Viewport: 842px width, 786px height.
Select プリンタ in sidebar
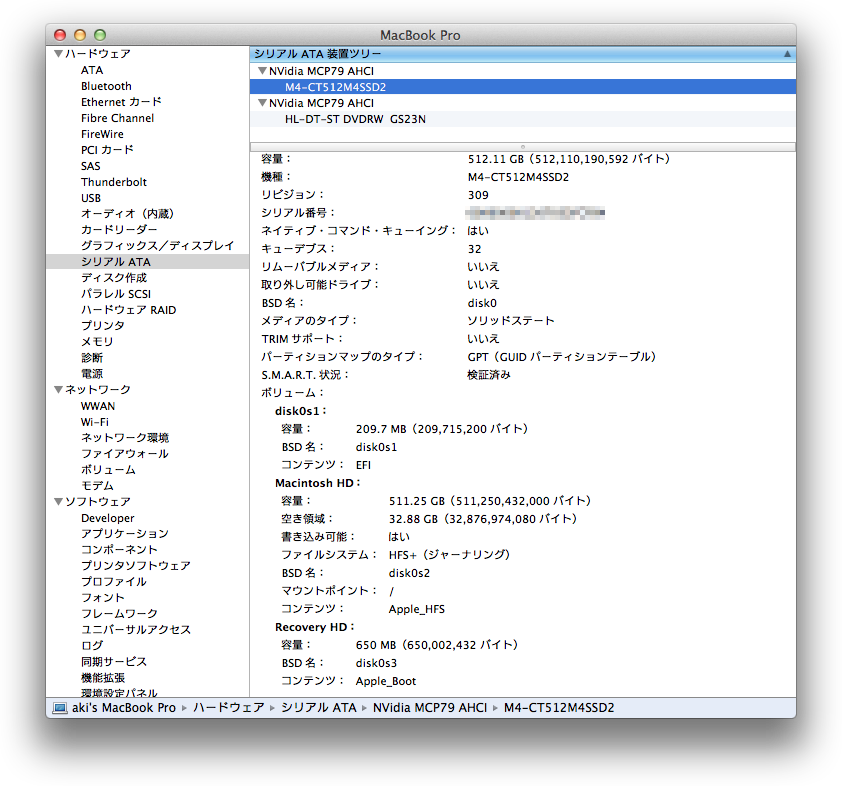pyautogui.click(x=103, y=325)
